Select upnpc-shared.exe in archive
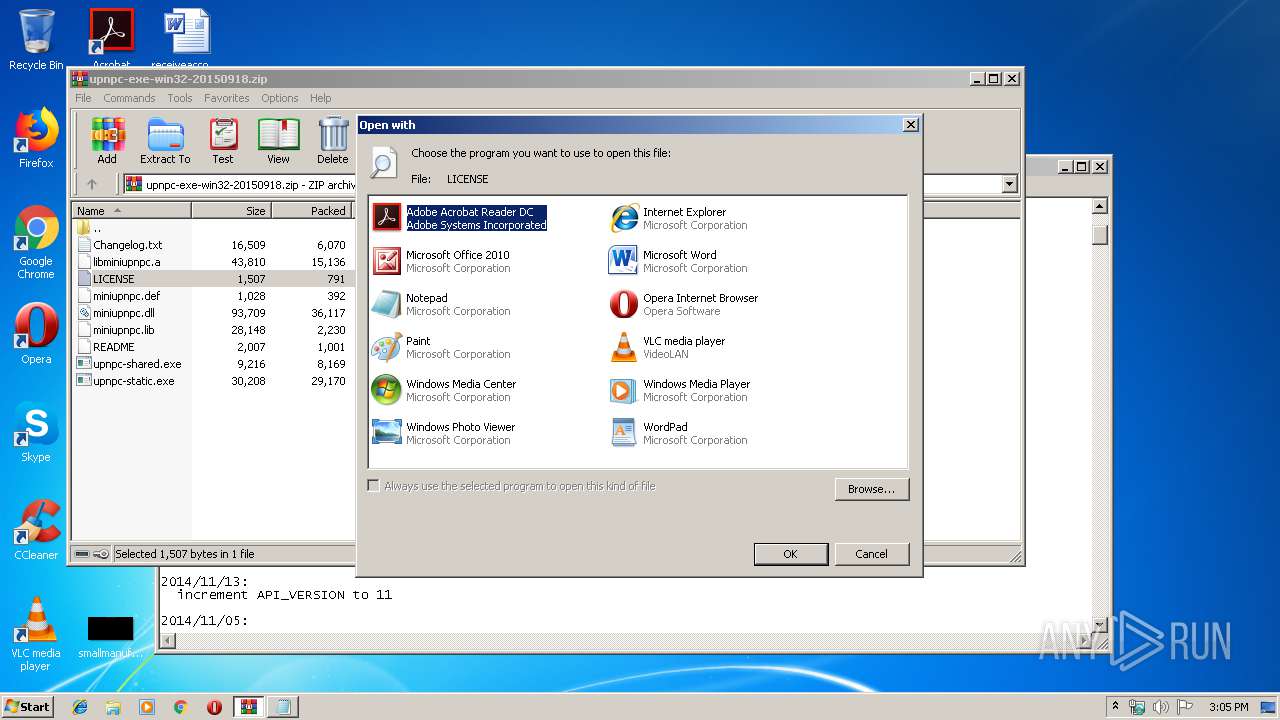The image size is (1280, 720). coord(212,364)
